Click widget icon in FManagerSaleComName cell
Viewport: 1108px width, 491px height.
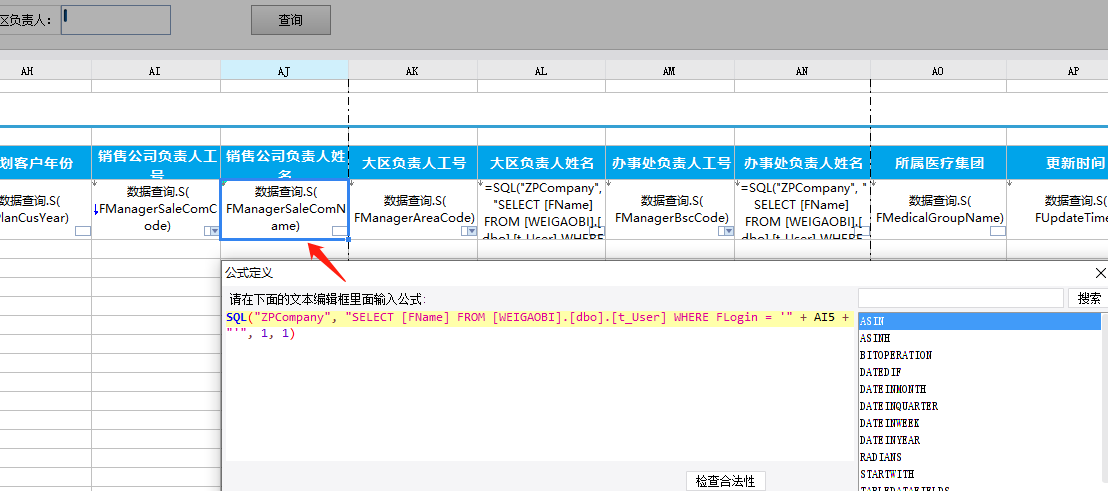point(340,231)
